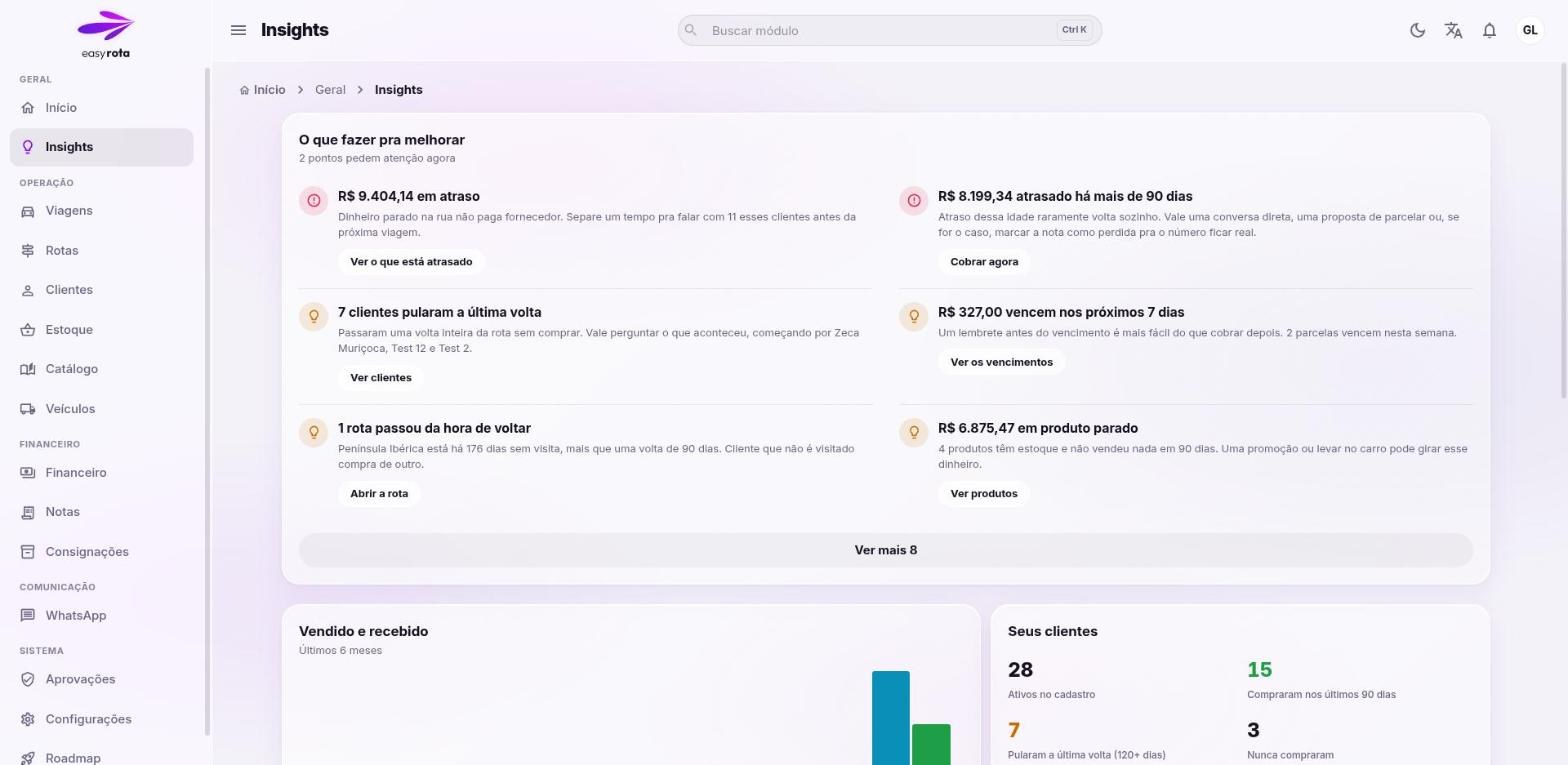Go to Início in the sidebar
This screenshot has height=765, width=1568.
click(x=101, y=108)
